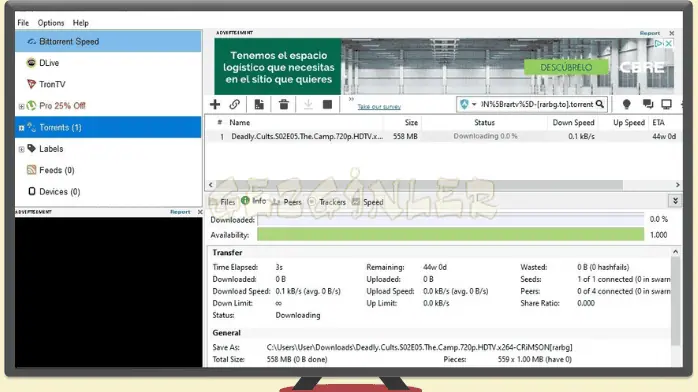Click the info pane scroll up arrow

coord(675,252)
